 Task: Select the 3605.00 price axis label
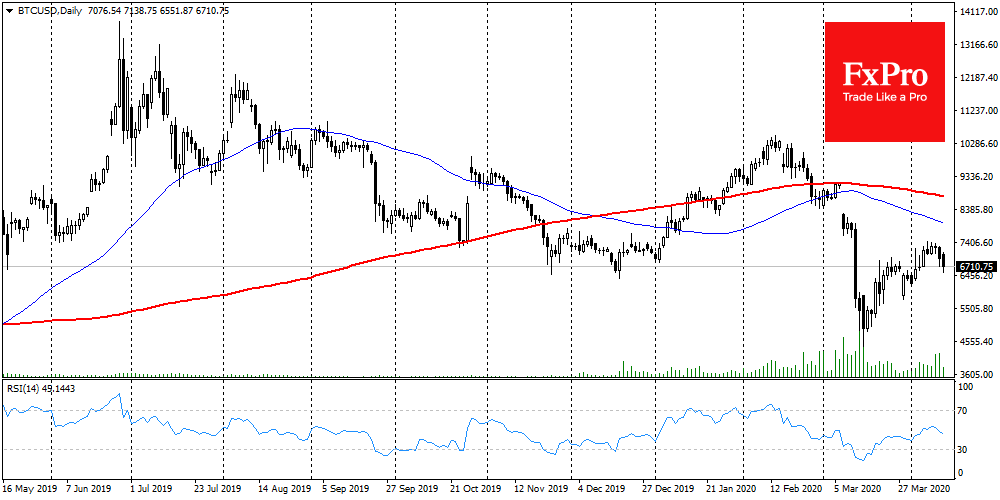point(976,374)
